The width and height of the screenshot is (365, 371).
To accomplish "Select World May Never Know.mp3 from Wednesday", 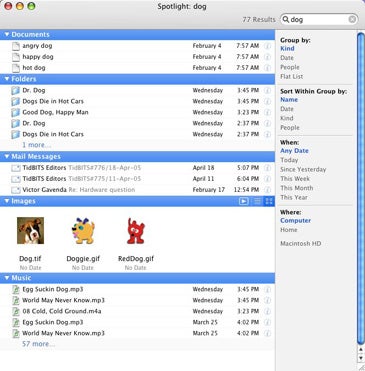I will pyautogui.click(x=137, y=300).
